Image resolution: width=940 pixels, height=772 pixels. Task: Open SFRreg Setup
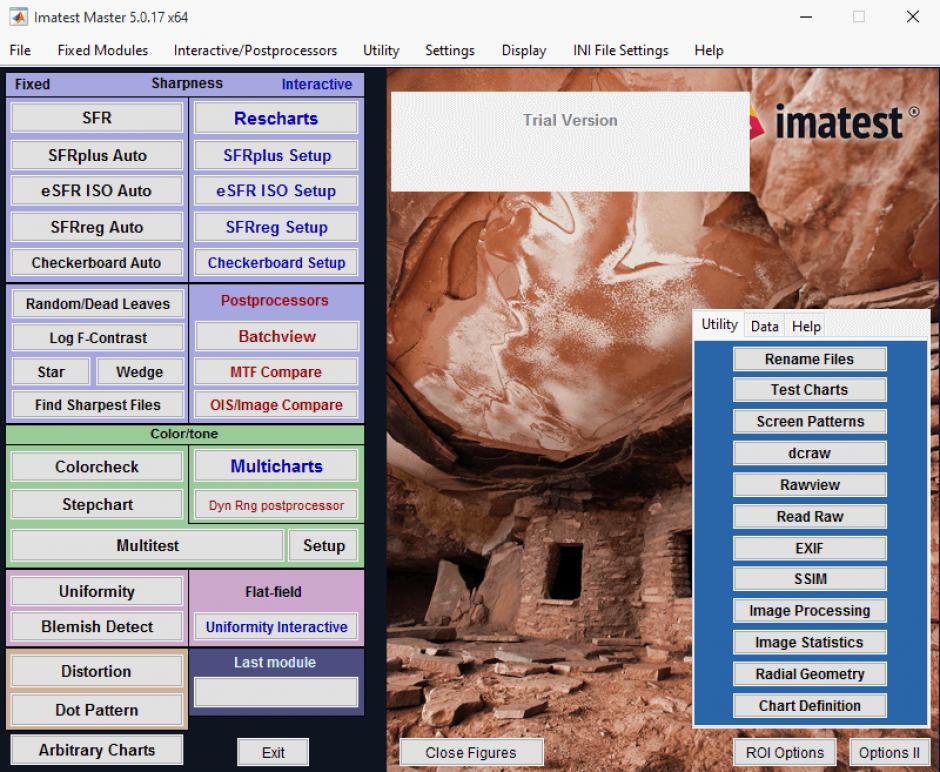coord(276,227)
